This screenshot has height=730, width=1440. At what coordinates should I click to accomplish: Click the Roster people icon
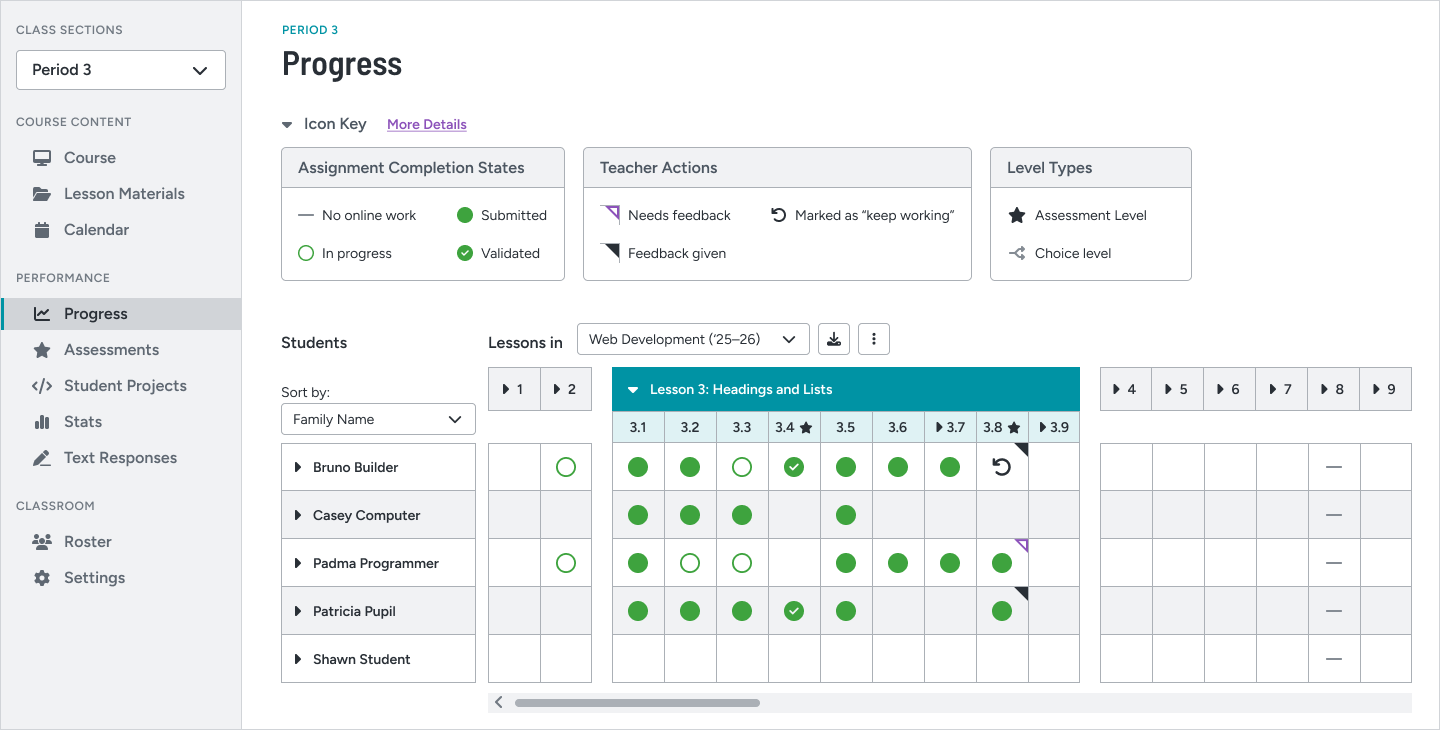(42, 542)
